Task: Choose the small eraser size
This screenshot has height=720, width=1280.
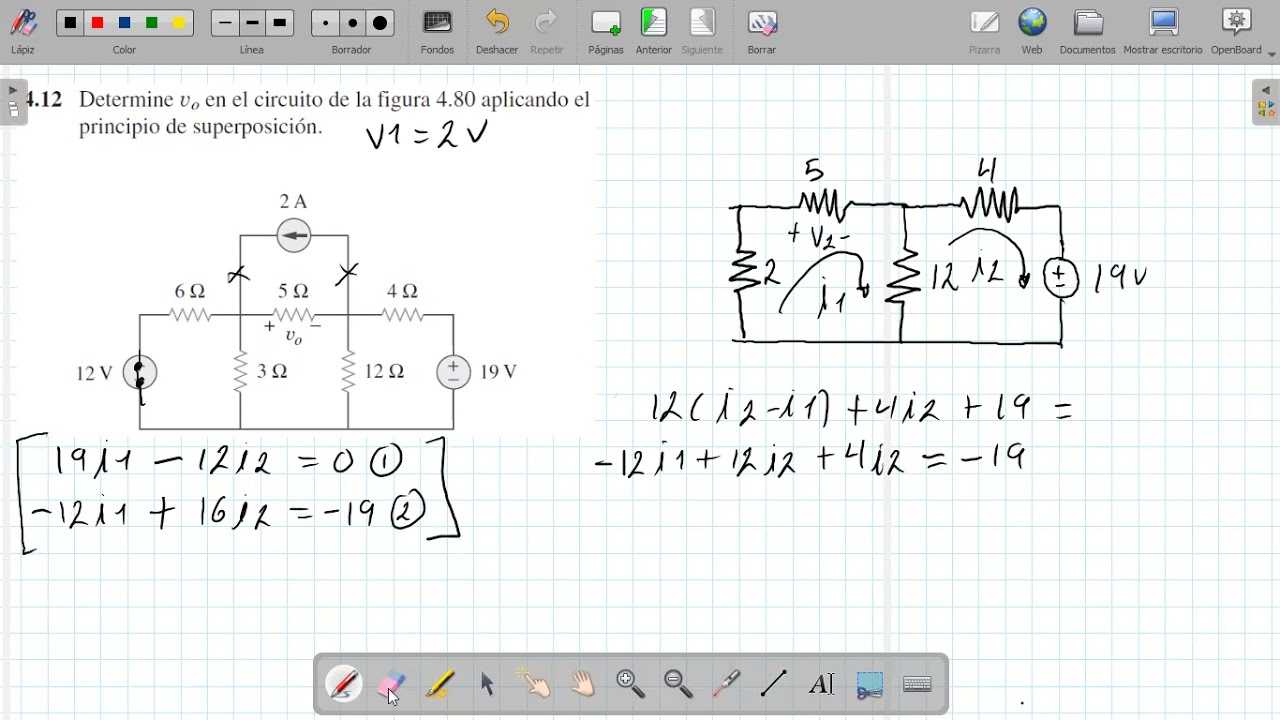Action: (325, 23)
